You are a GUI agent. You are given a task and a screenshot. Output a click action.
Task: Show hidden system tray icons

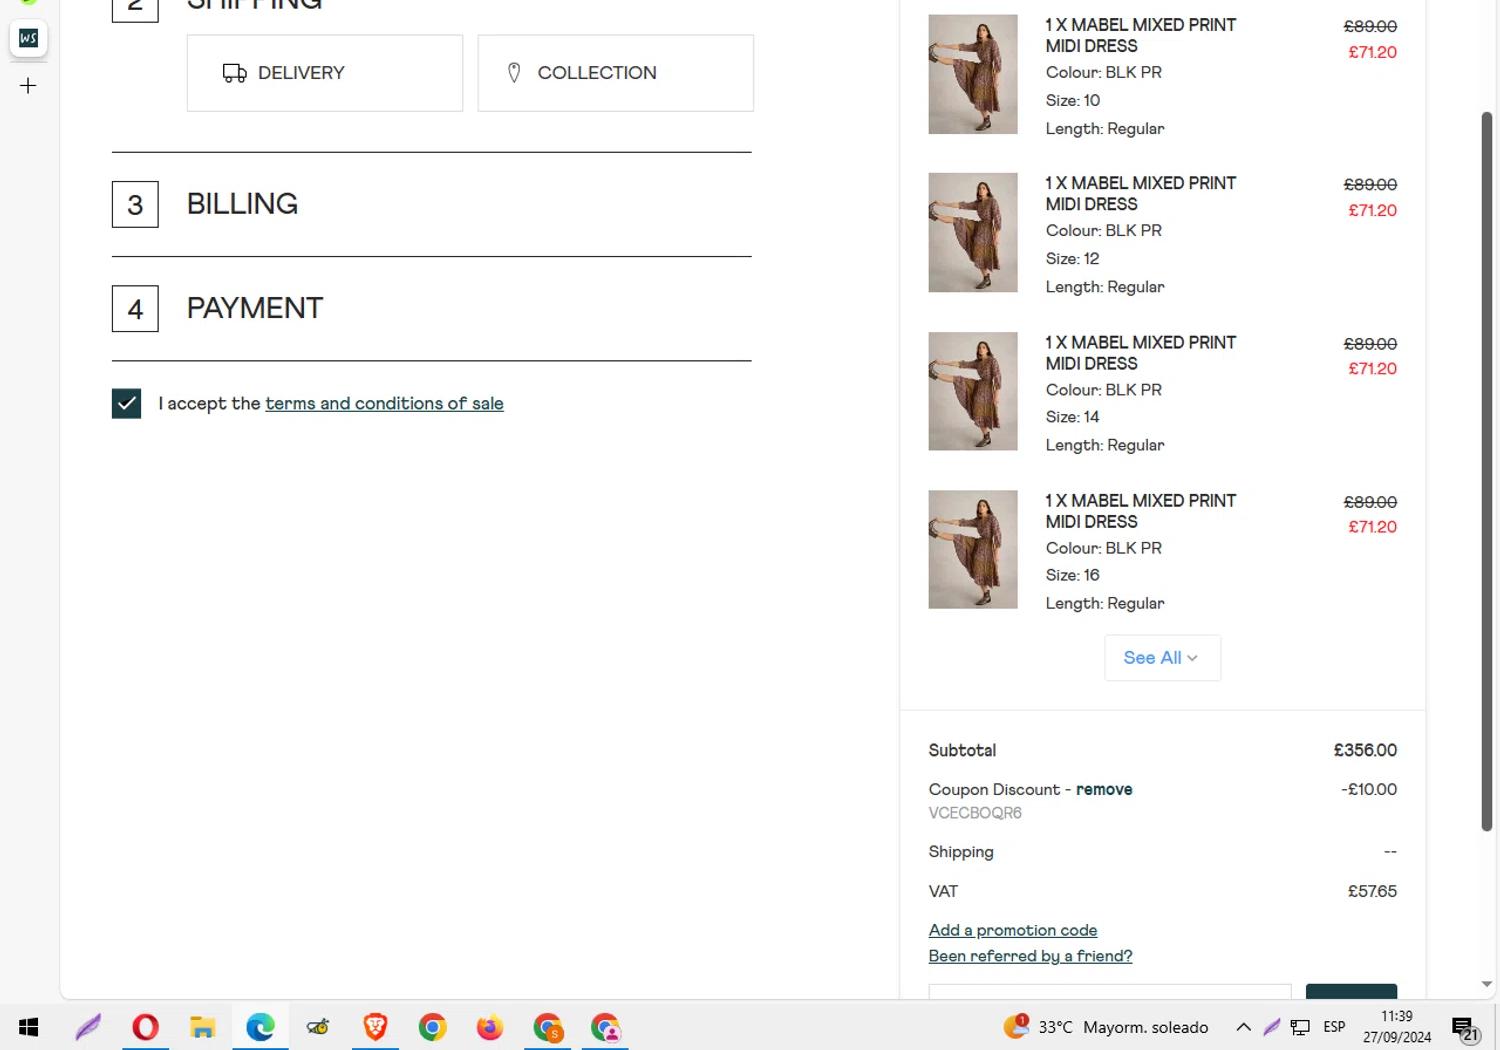point(1243,1027)
